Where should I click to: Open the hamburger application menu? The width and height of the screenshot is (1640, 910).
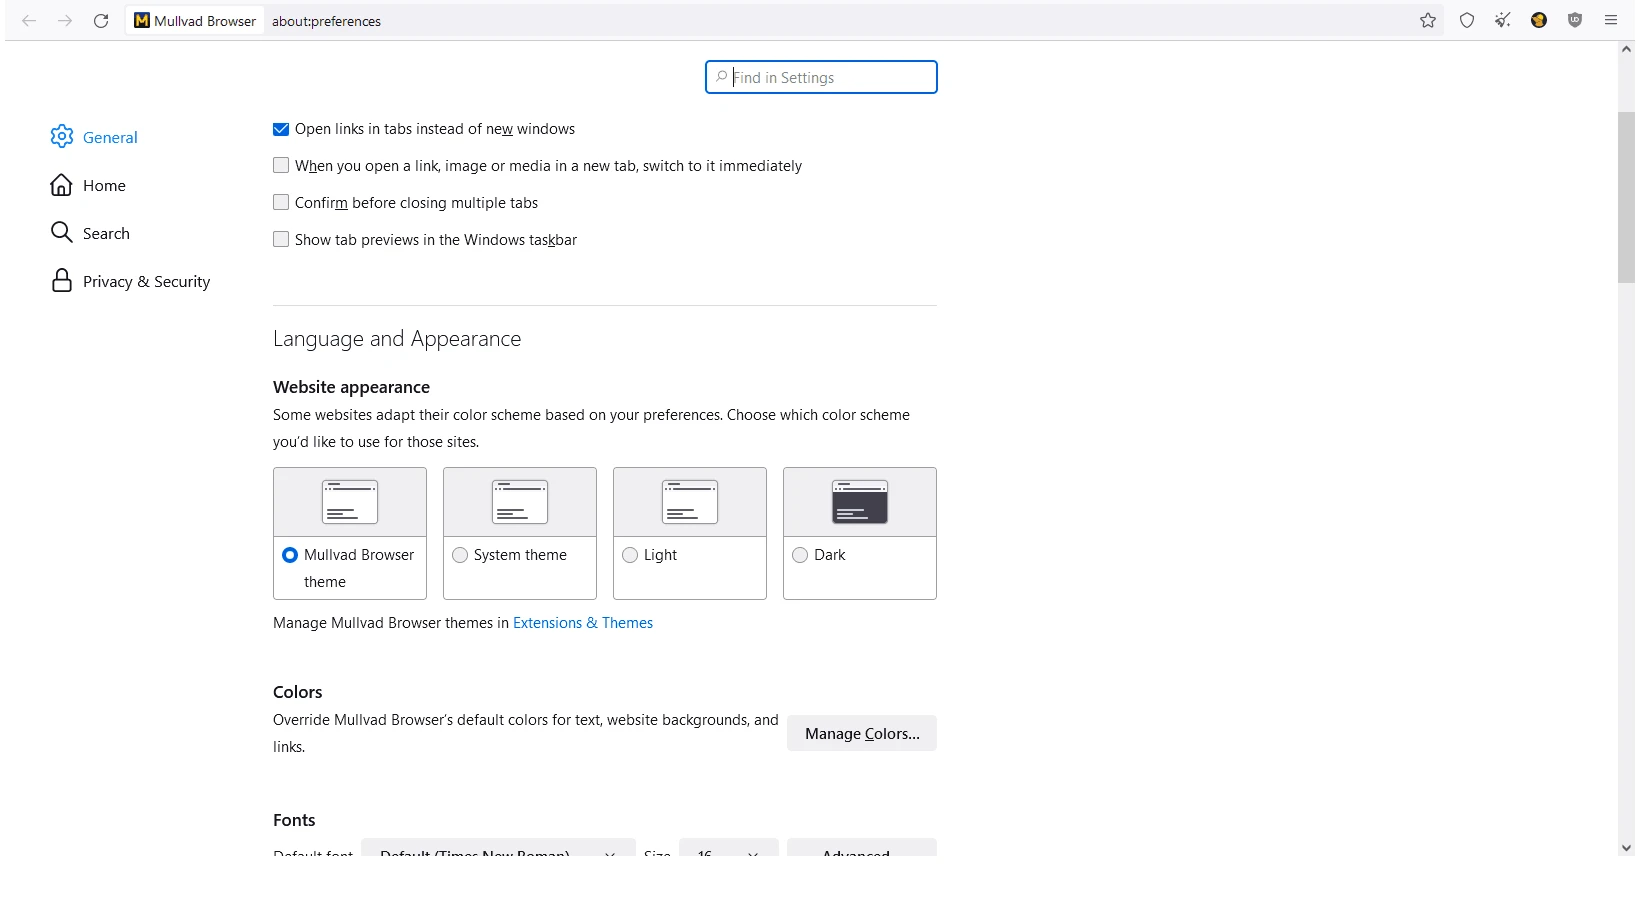[1611, 20]
